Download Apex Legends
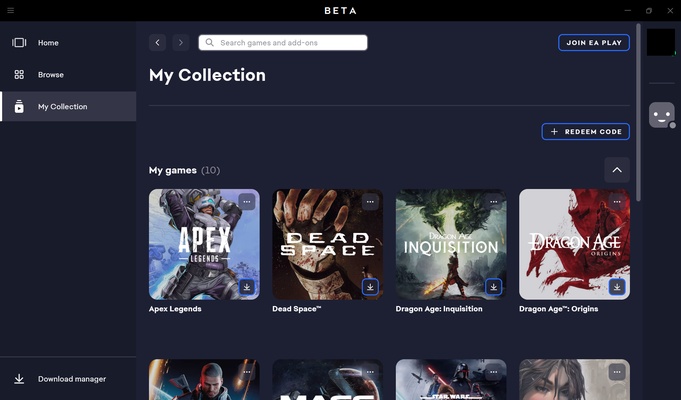The height and width of the screenshot is (400, 681). point(247,287)
